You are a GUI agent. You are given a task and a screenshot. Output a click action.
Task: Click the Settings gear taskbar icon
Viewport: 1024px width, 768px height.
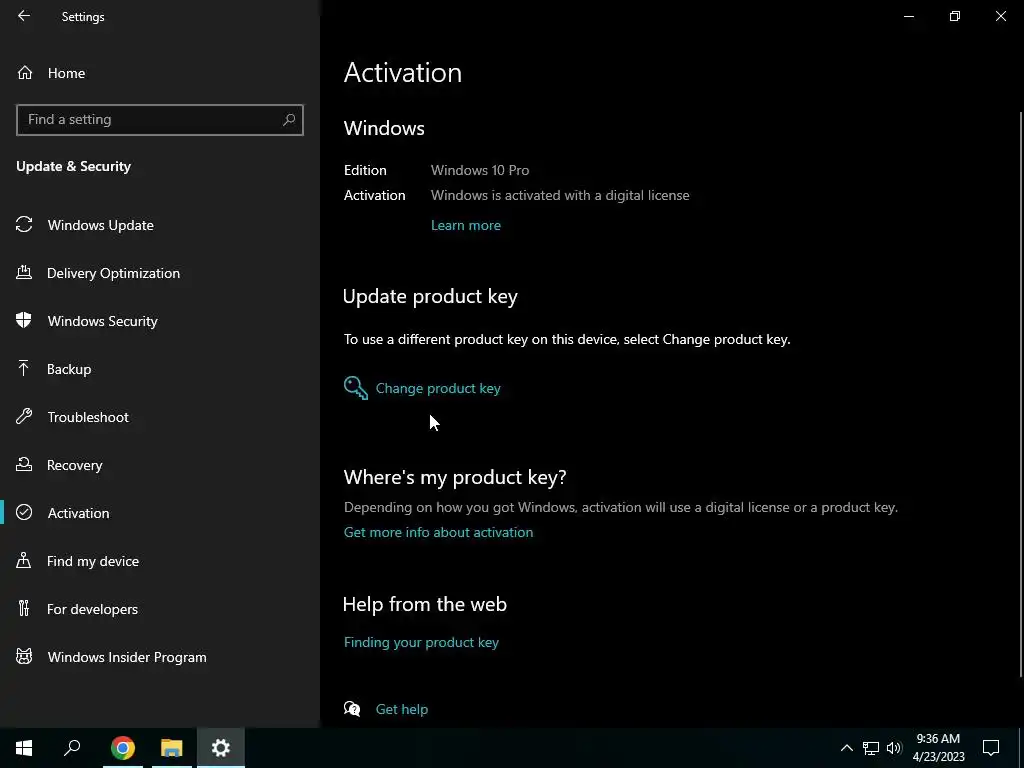221,748
